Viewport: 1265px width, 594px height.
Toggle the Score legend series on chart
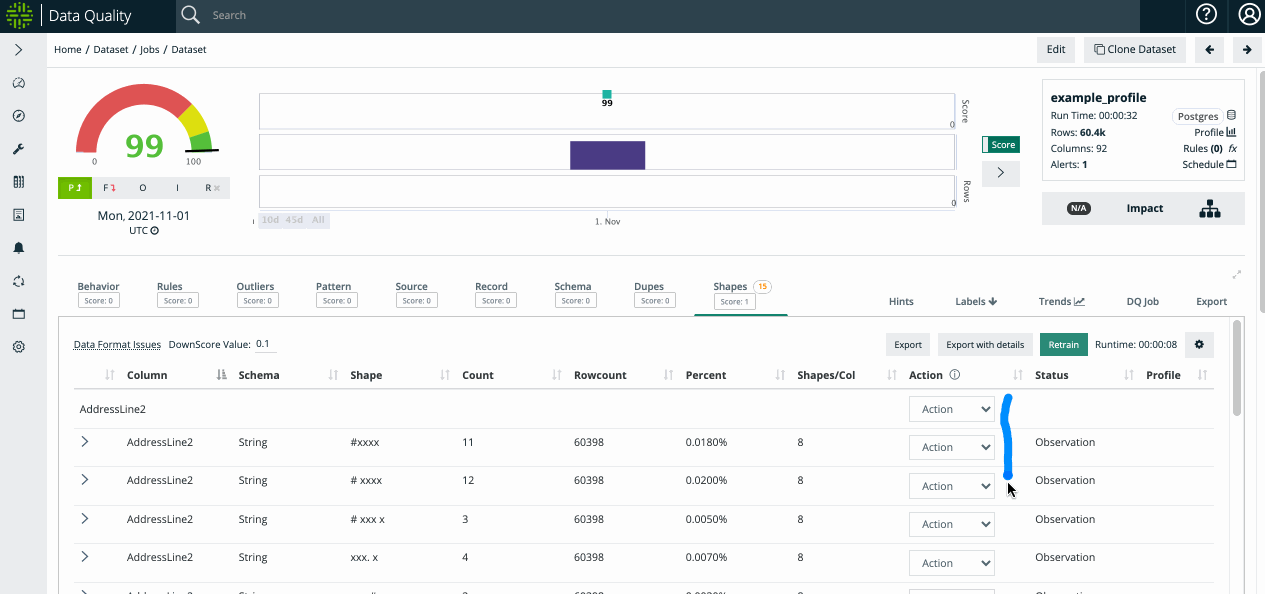[999, 145]
